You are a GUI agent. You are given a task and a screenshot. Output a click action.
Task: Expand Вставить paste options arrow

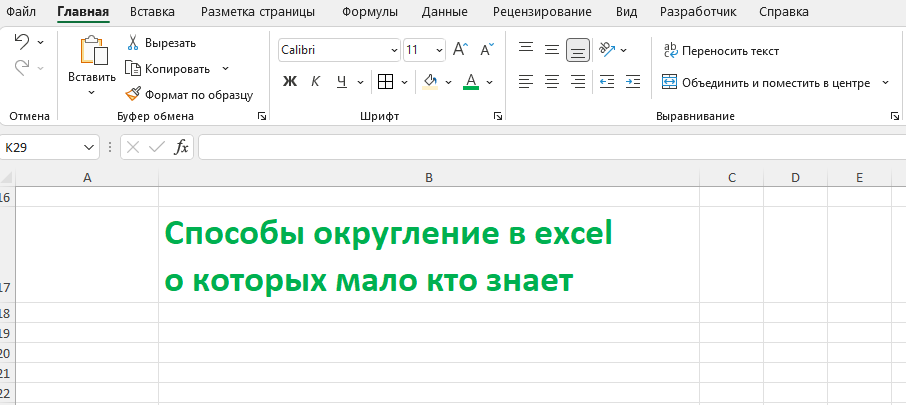coord(91,92)
